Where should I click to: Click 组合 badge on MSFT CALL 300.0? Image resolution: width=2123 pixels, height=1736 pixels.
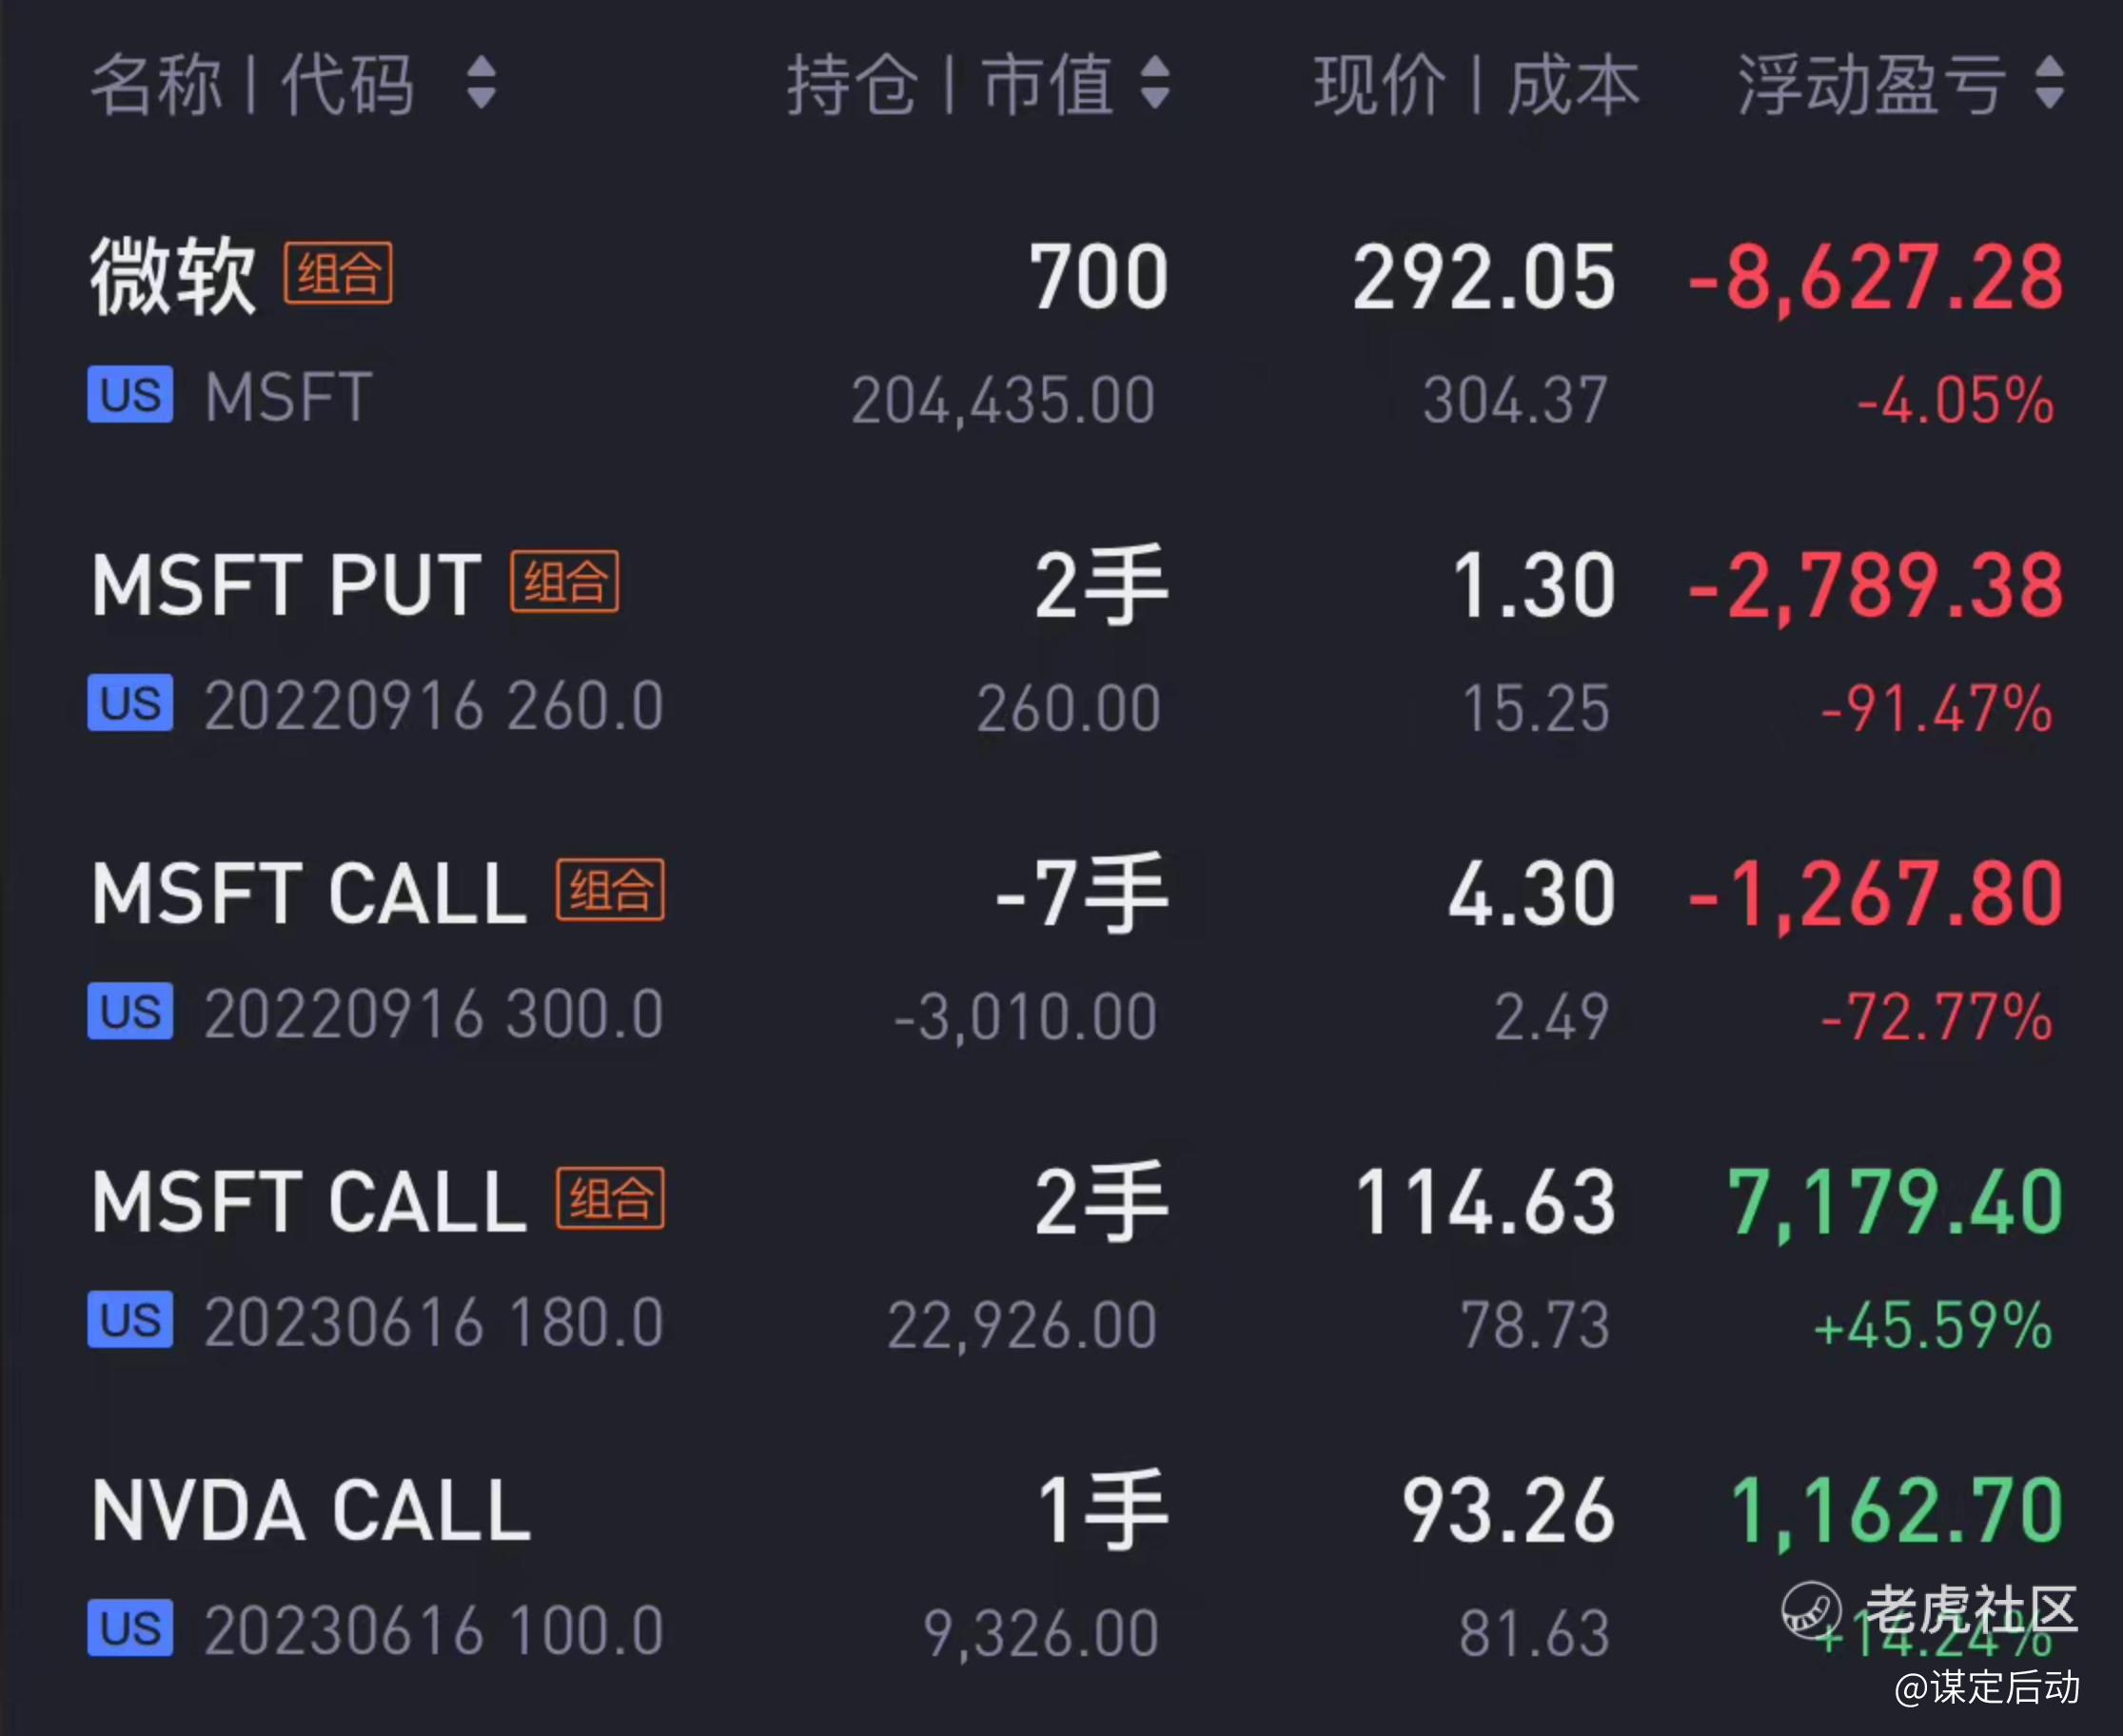[611, 890]
